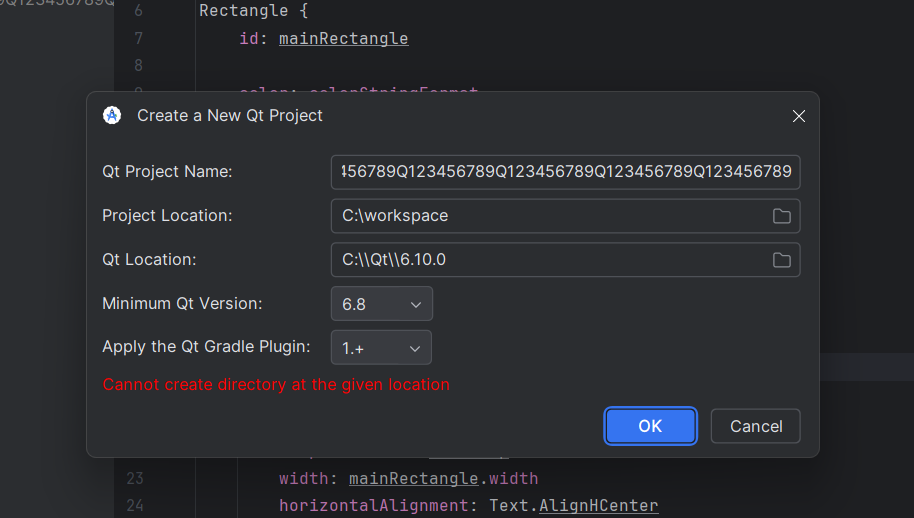Click the red 'Cannot create directory' error message
The width and height of the screenshot is (914, 518).
[276, 385]
